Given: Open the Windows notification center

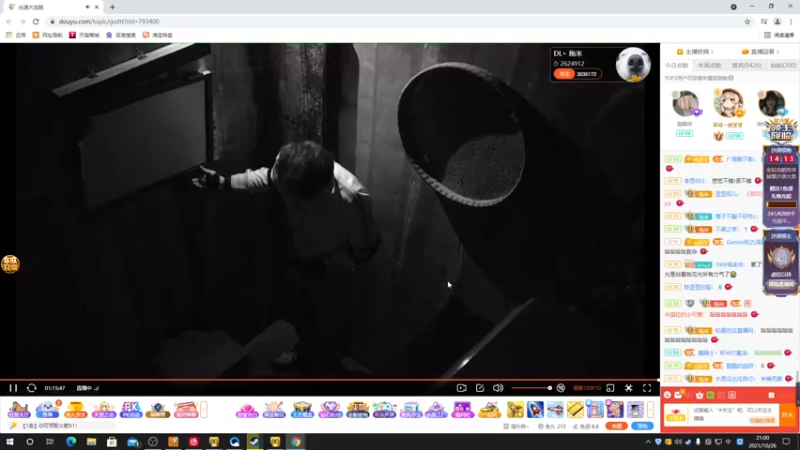Looking at the screenshot, I should tap(786, 441).
